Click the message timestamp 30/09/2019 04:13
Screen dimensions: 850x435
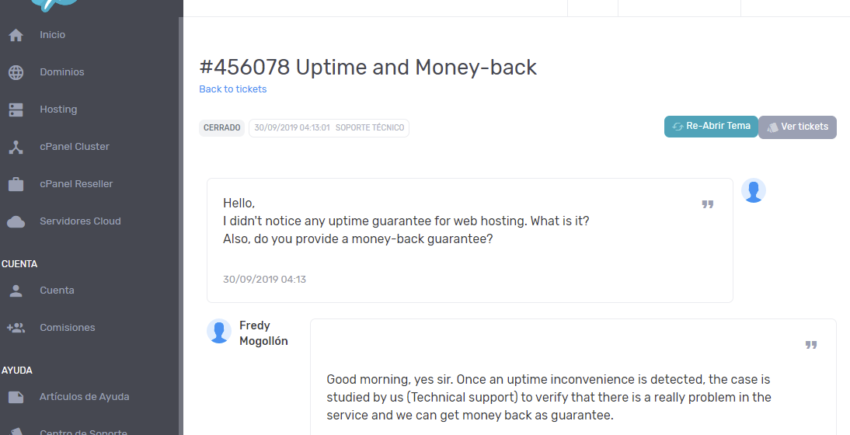265,279
